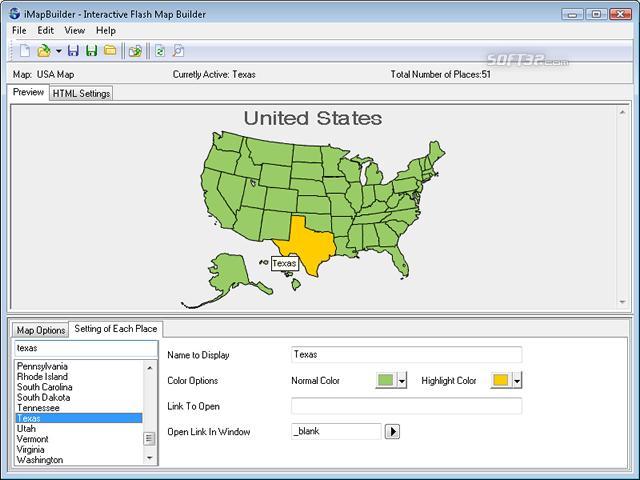This screenshot has height=480, width=640.
Task: Click the 'Map: USA Map' status text
Action: 43,75
